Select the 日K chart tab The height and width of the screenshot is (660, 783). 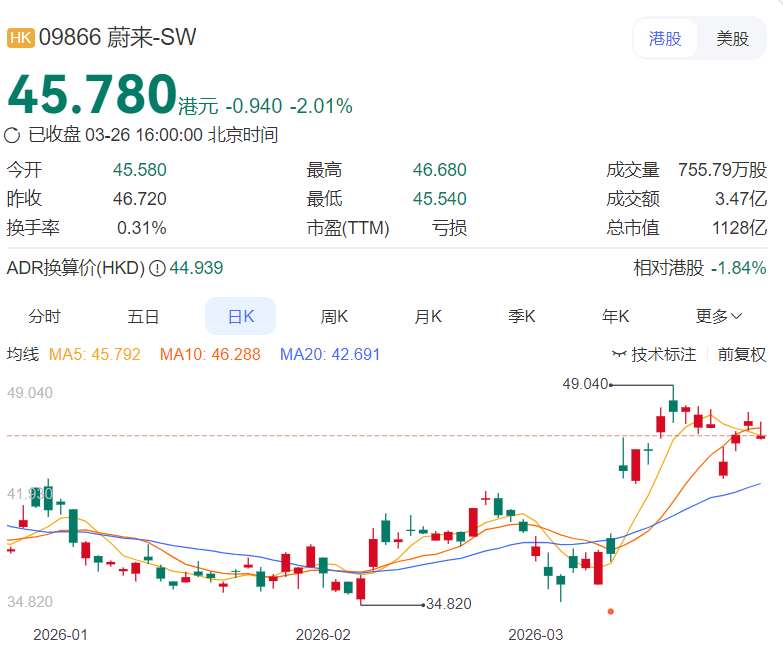click(241, 317)
